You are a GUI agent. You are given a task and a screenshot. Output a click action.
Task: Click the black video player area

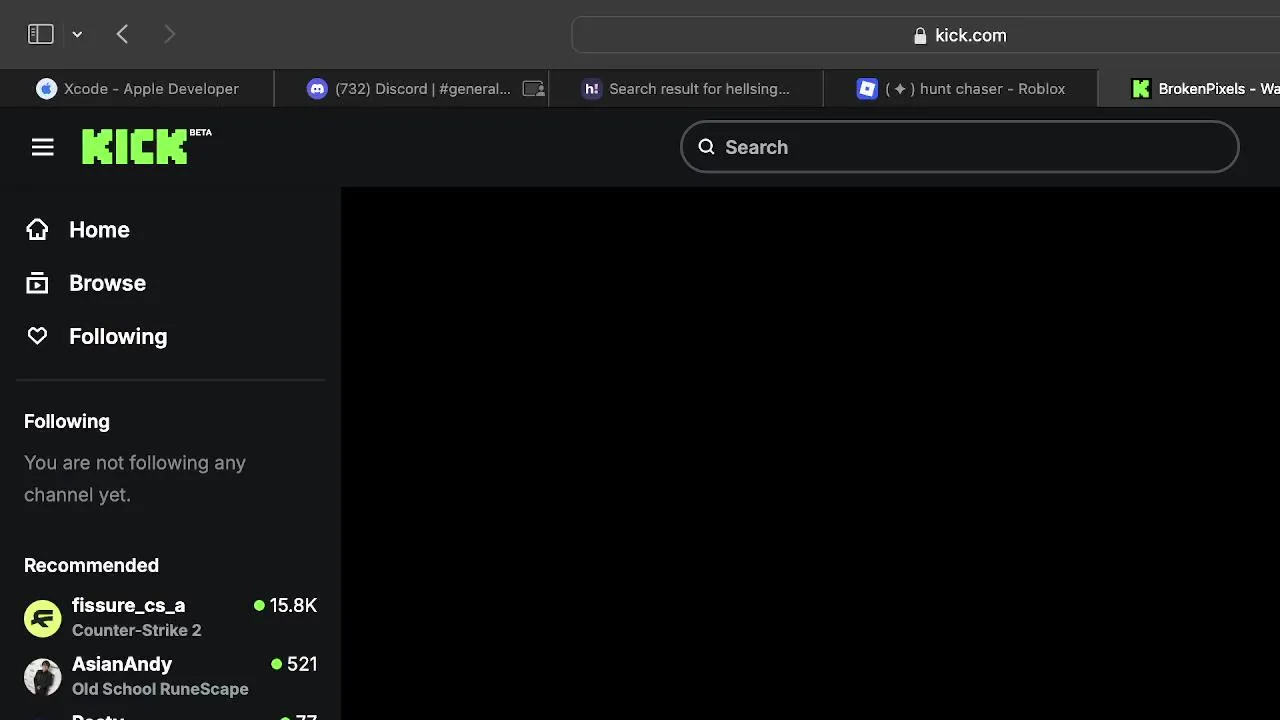click(810, 453)
